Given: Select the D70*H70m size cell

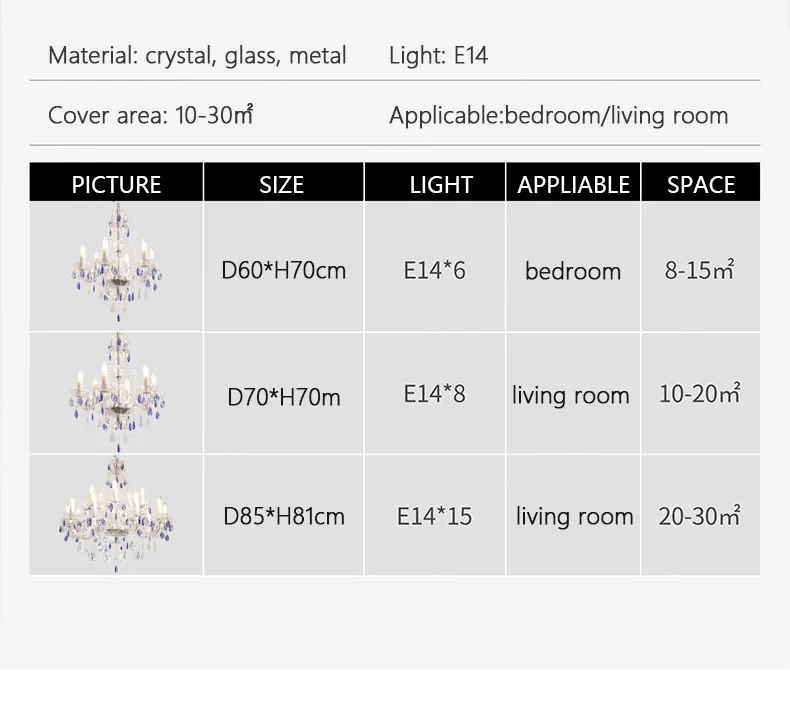Looking at the screenshot, I should click(284, 393).
